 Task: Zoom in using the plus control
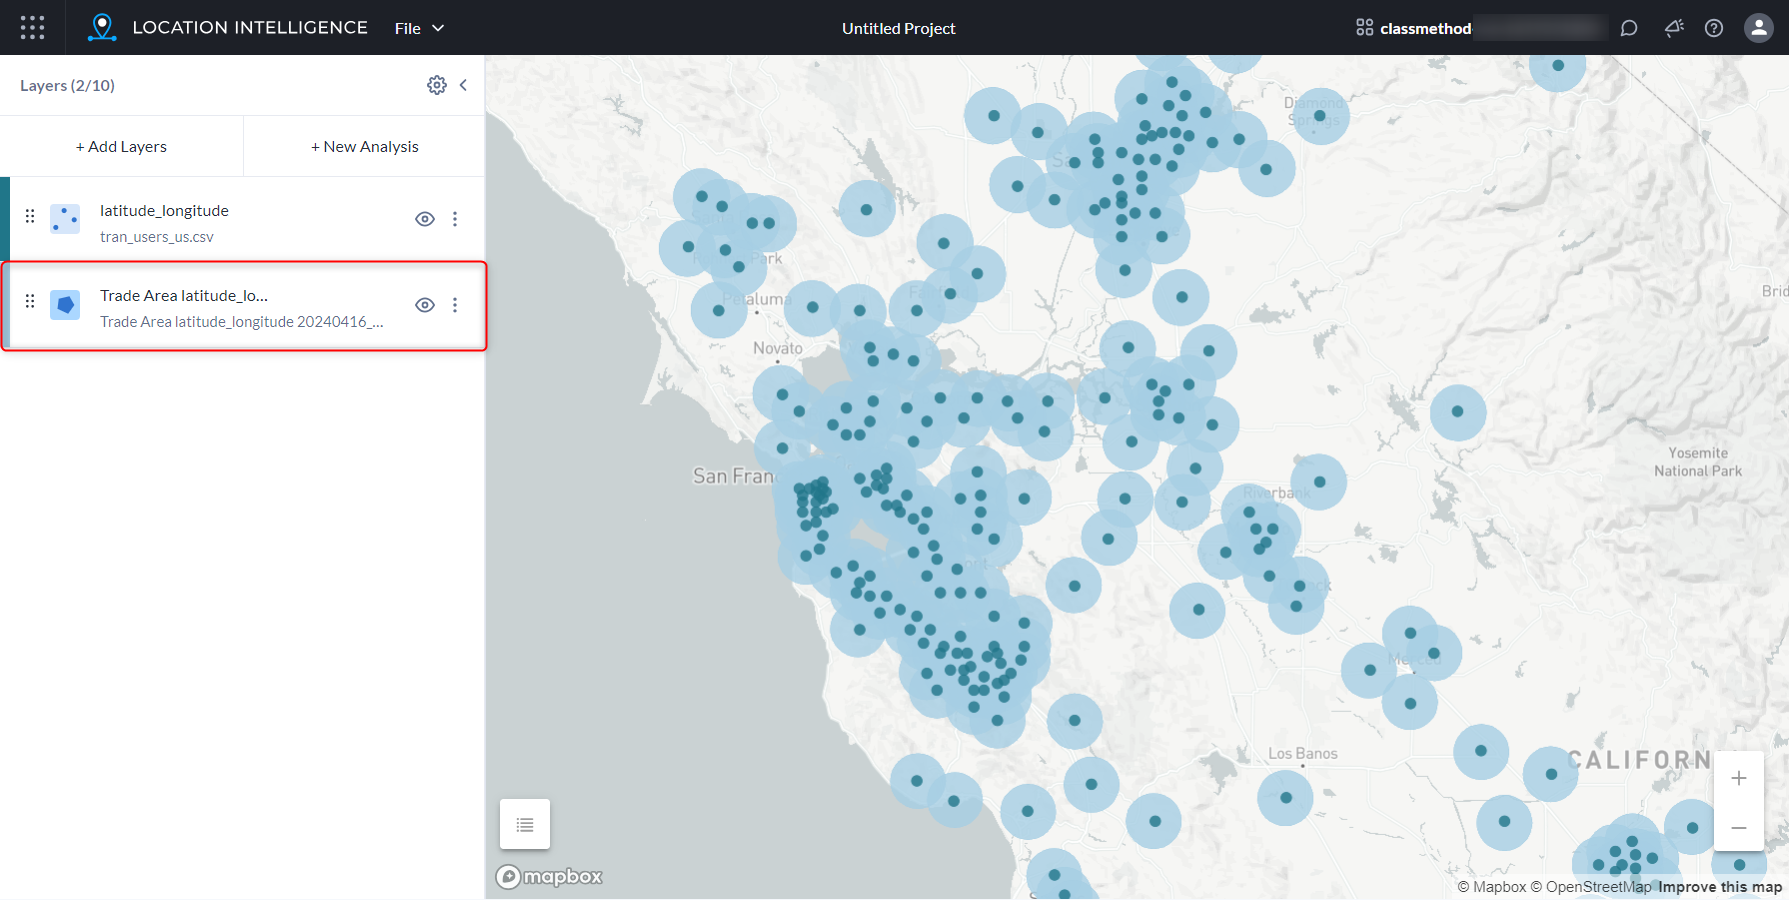[x=1739, y=777]
